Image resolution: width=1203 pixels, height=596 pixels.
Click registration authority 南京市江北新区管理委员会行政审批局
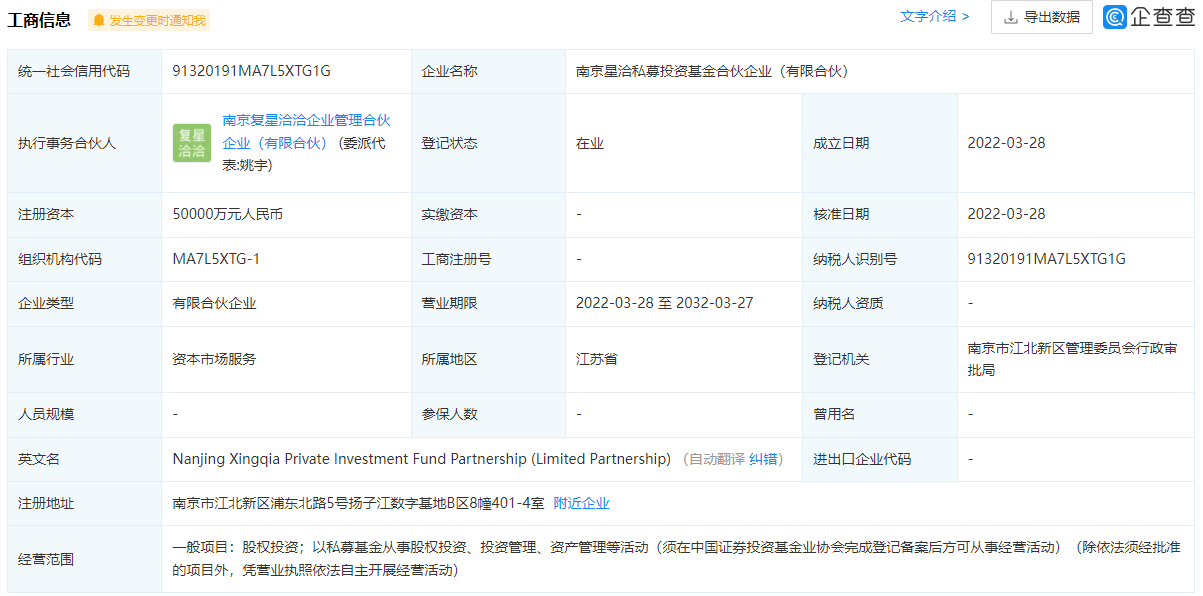(x=1071, y=359)
